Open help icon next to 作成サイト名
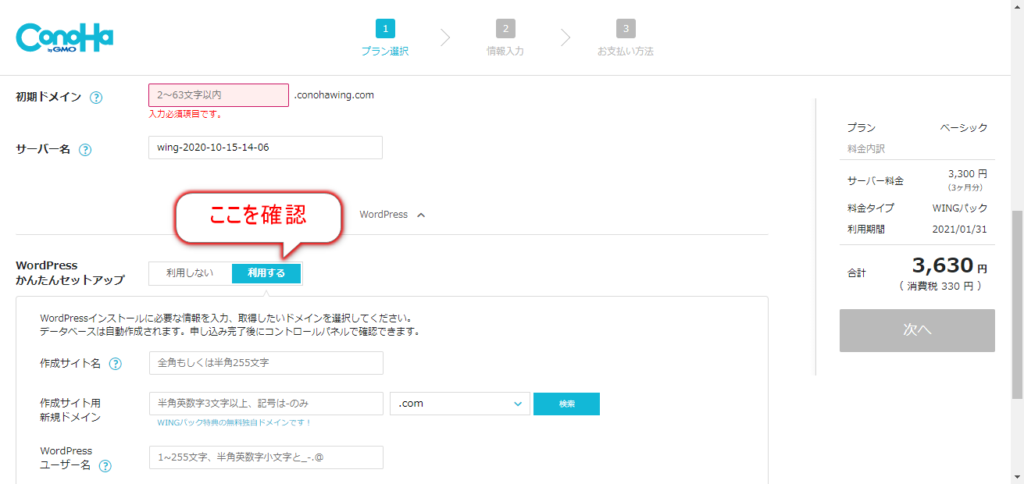1024x484 pixels. tap(115, 364)
